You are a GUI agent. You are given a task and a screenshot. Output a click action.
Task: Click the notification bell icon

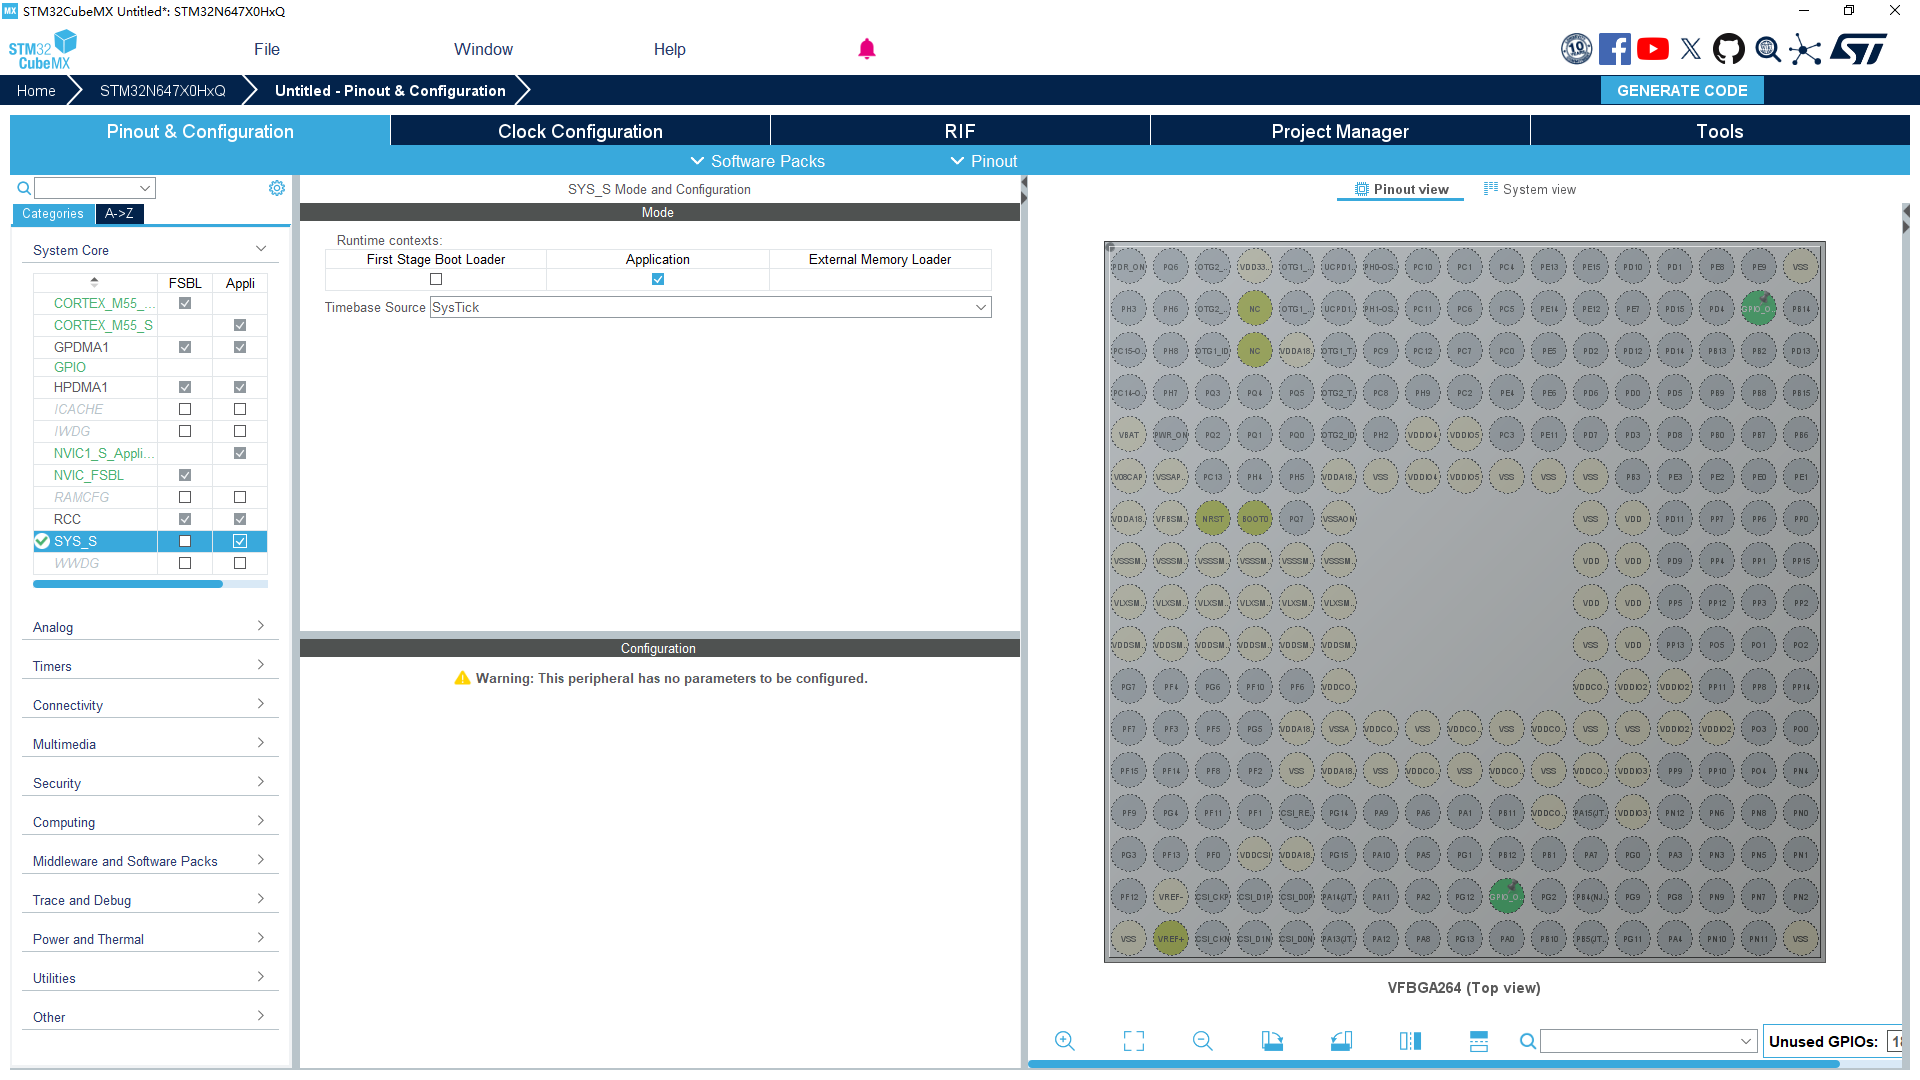[867, 49]
